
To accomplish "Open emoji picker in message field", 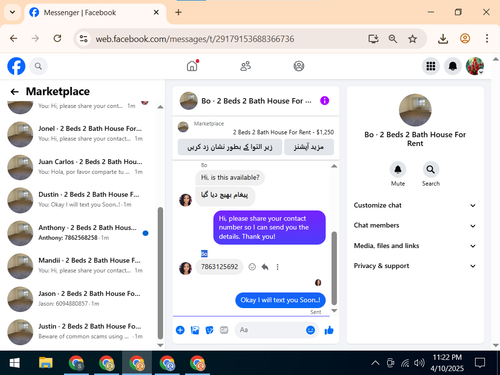I will pyautogui.click(x=310, y=330).
